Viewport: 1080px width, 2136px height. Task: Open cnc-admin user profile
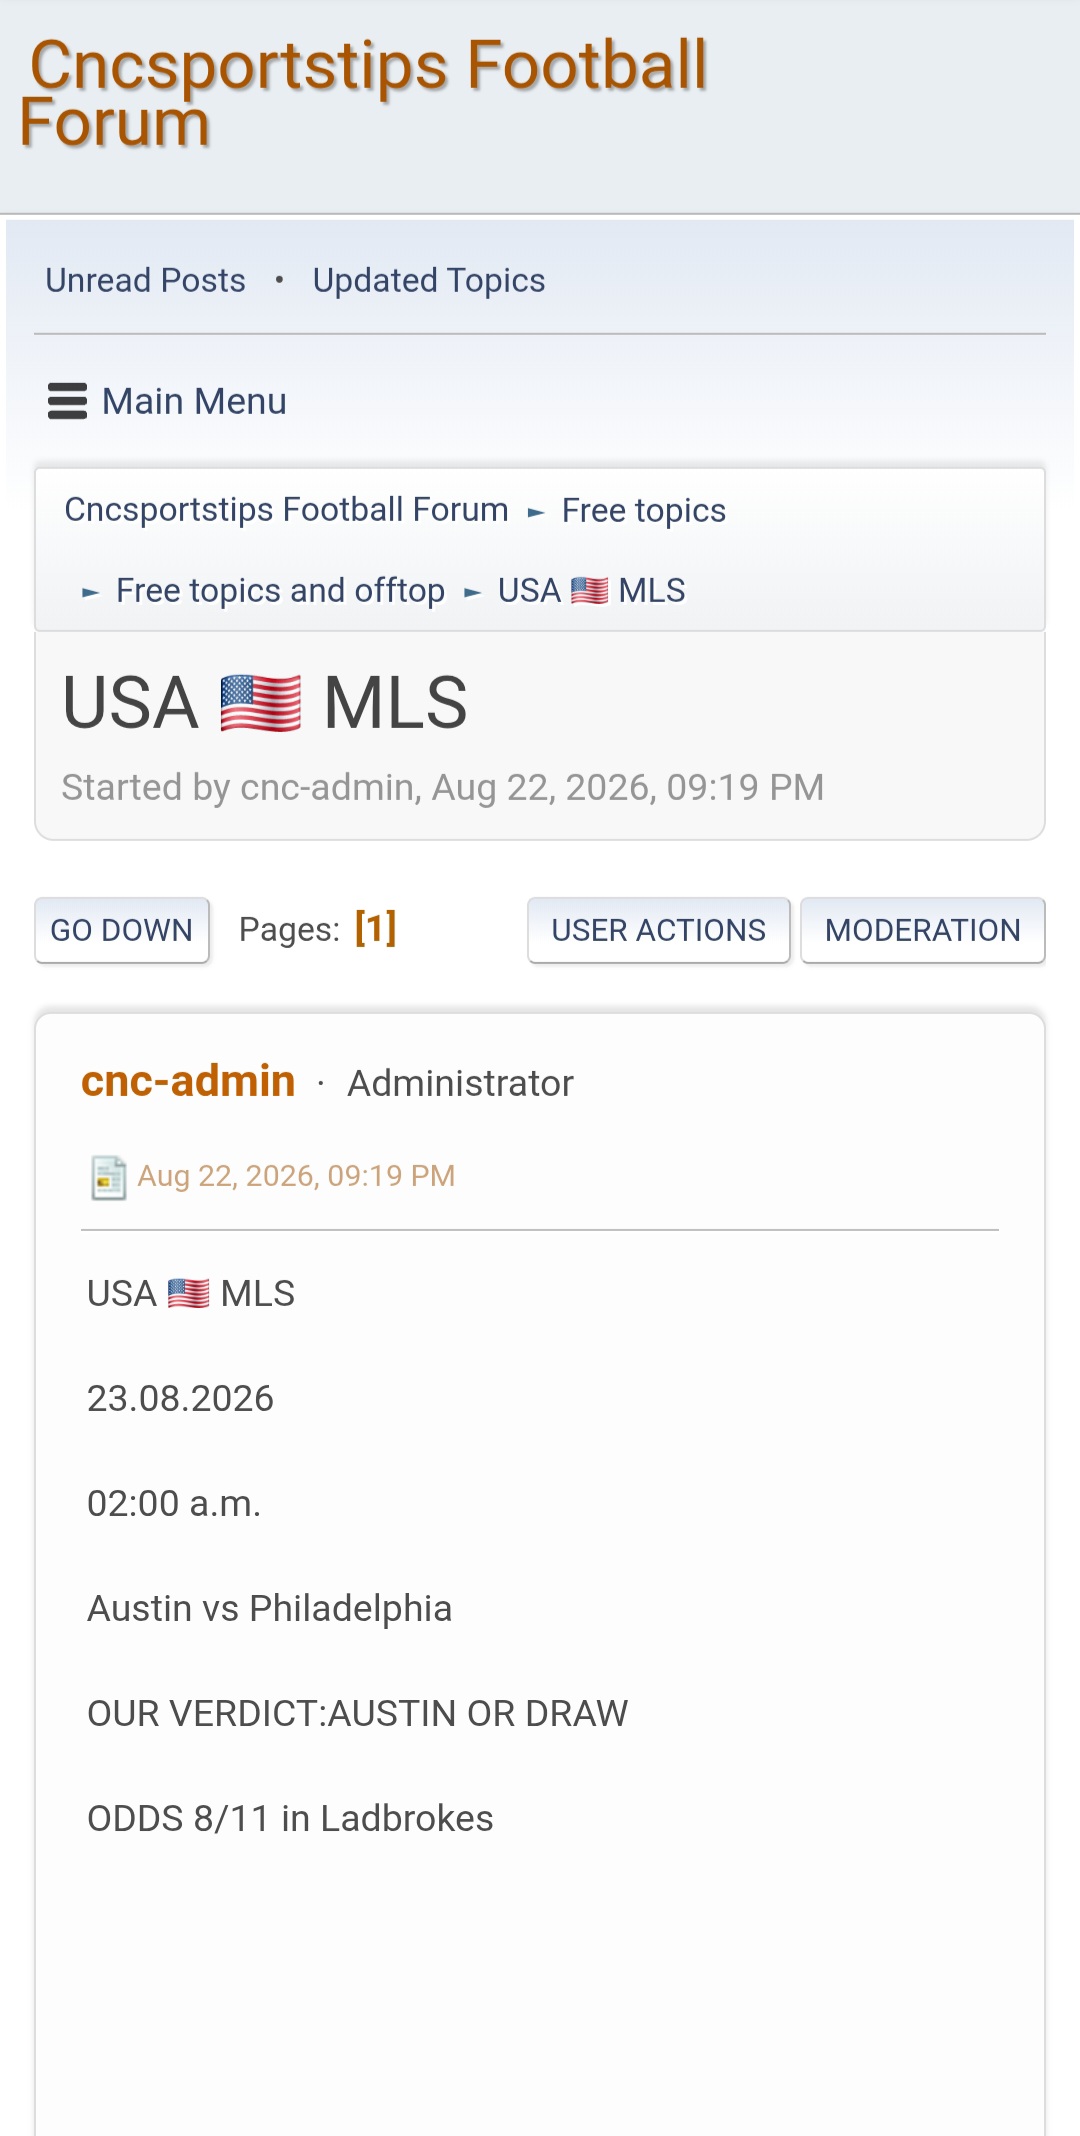pos(188,1081)
